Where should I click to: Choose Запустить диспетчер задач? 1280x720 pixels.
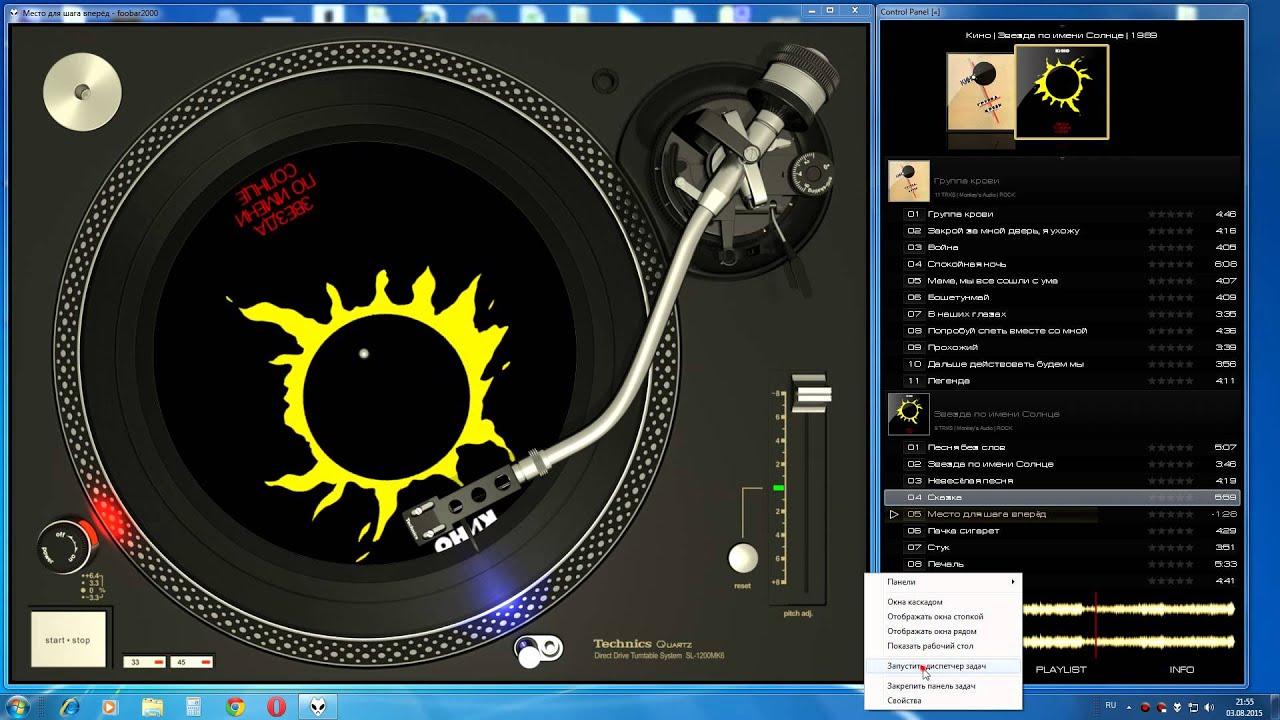click(x=944, y=666)
